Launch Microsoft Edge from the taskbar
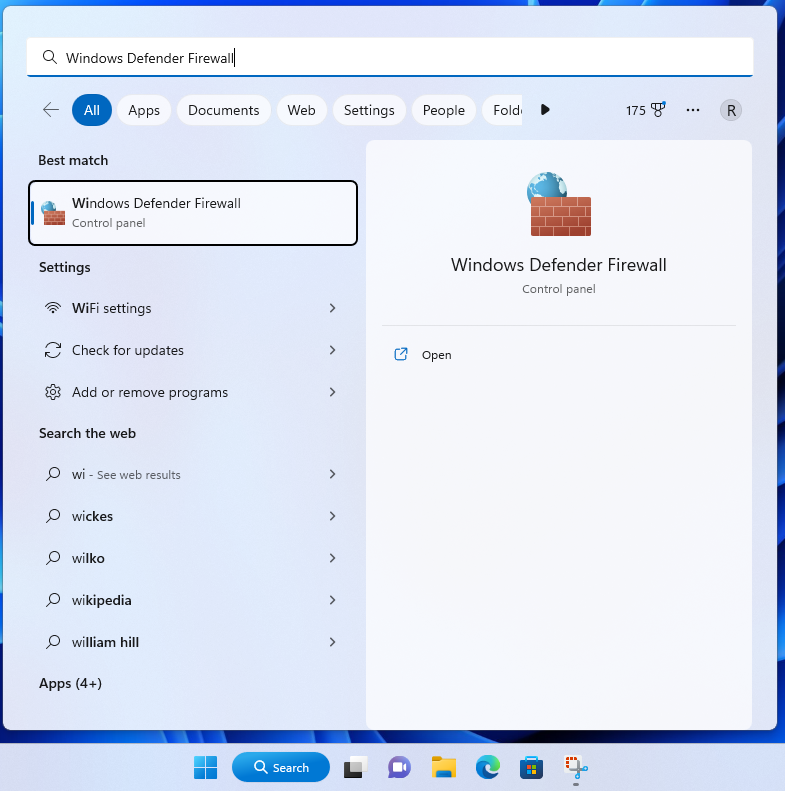This screenshot has width=785, height=791. 488,767
